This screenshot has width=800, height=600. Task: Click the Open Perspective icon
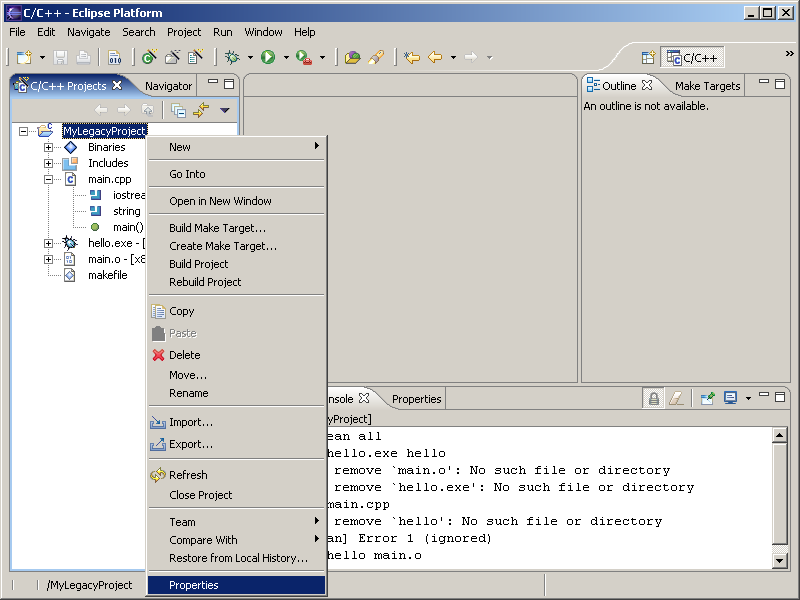(x=648, y=58)
